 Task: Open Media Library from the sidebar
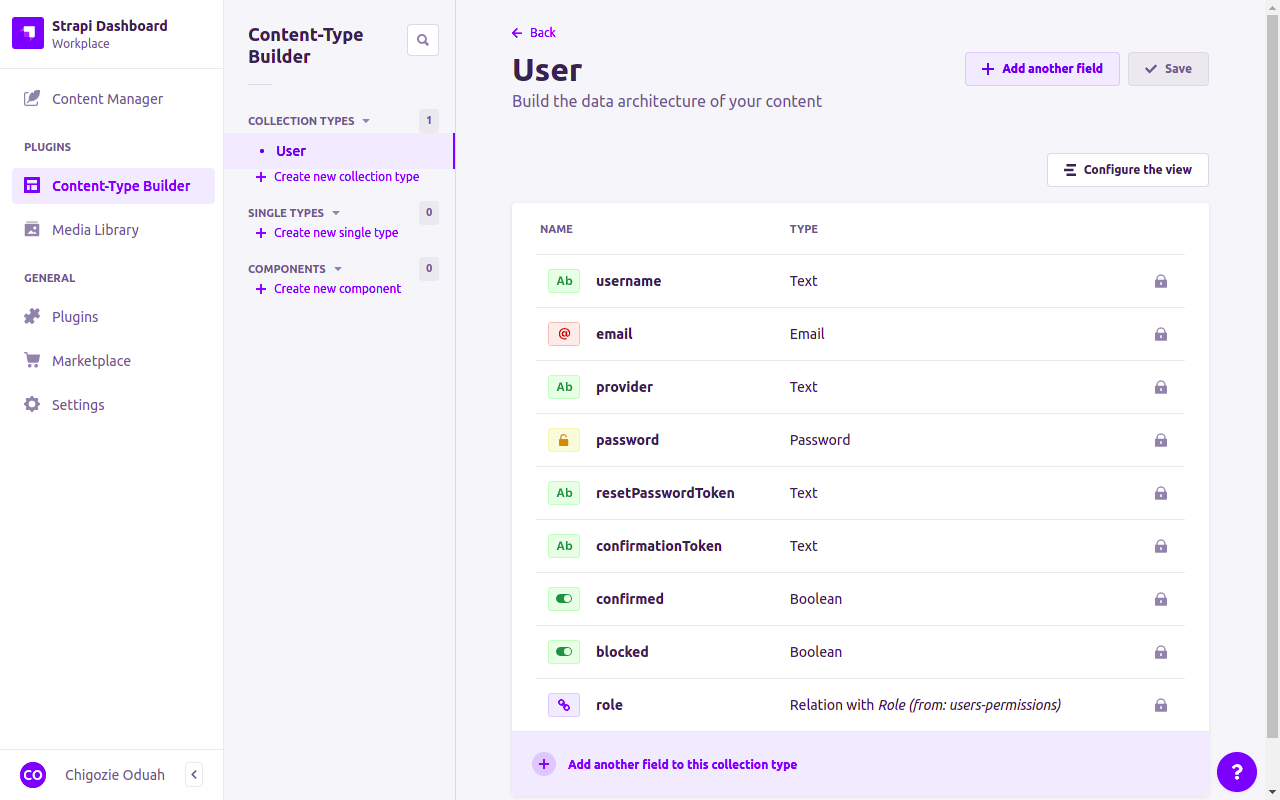[95, 230]
